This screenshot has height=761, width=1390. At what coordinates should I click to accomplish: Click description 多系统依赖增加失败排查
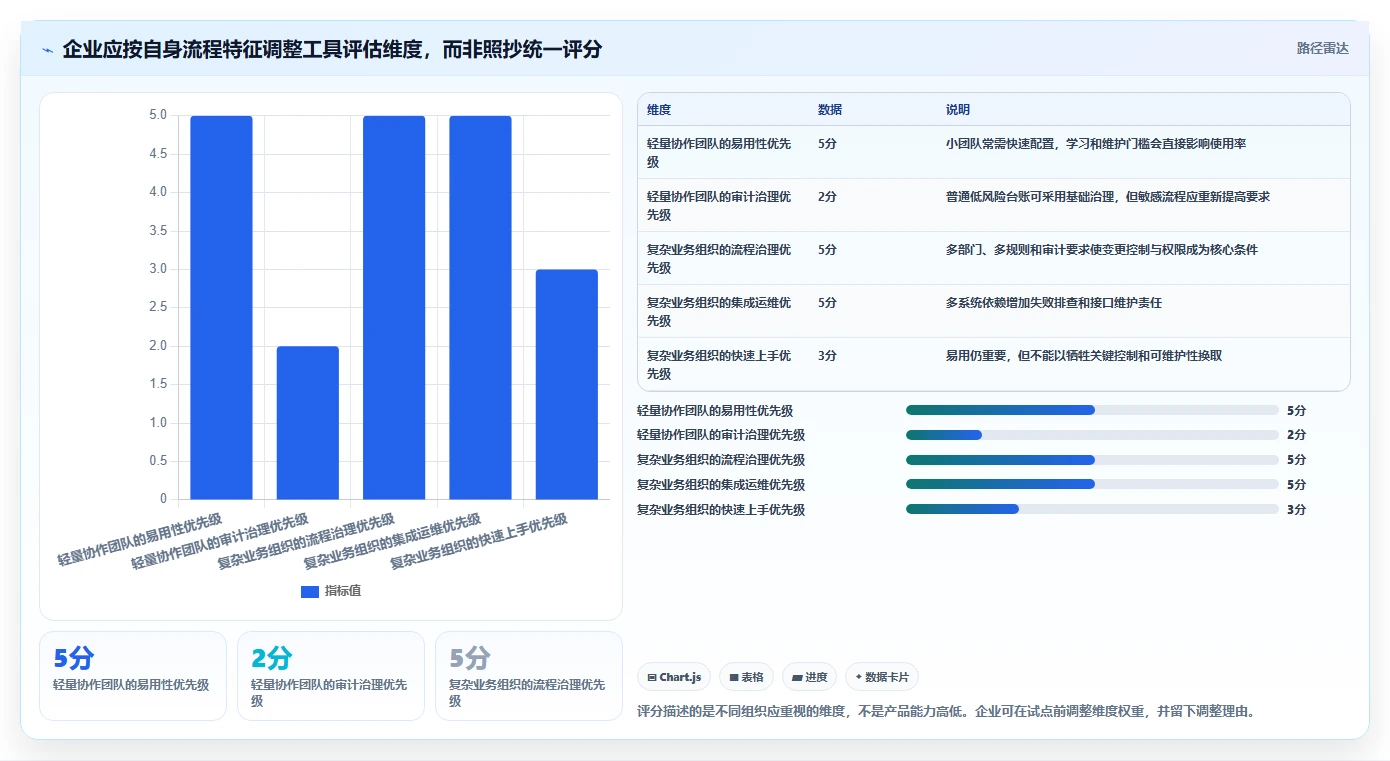[1054, 303]
